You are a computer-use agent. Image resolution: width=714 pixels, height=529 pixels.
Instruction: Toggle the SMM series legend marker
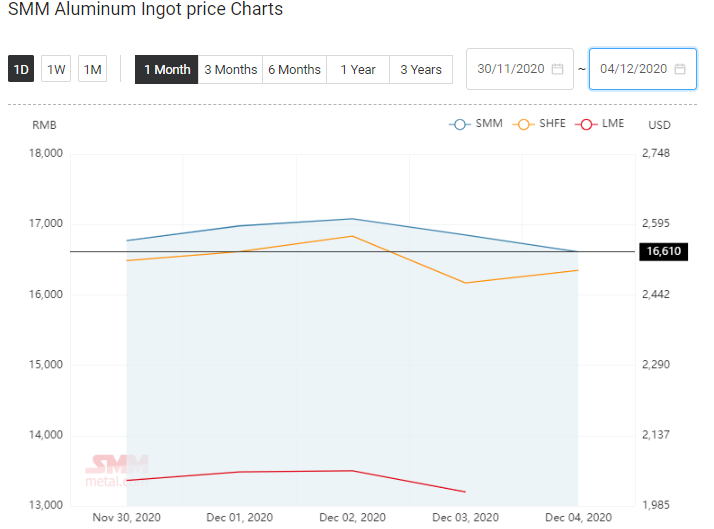click(460, 124)
